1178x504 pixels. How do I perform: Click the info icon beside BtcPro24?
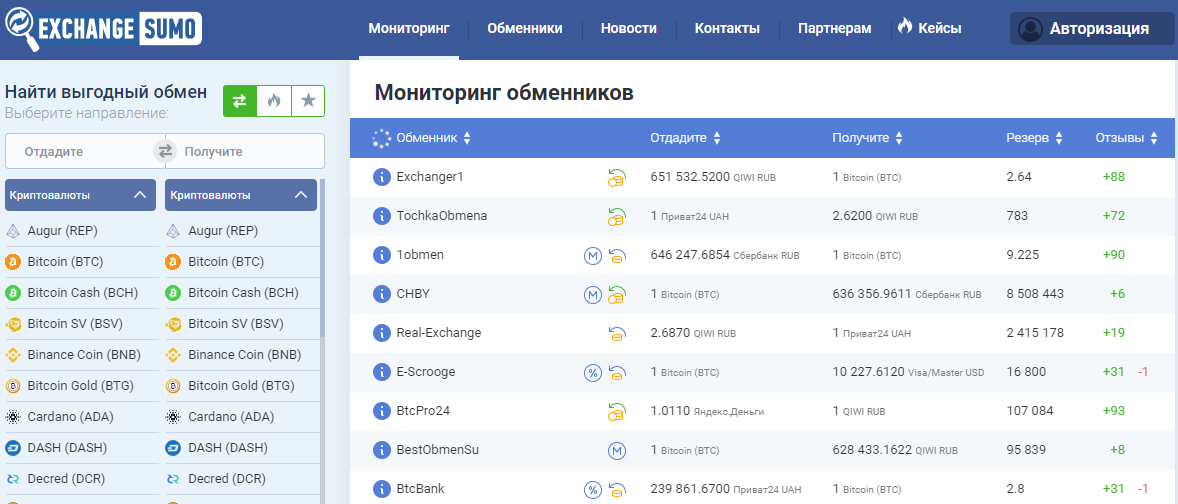tap(380, 411)
